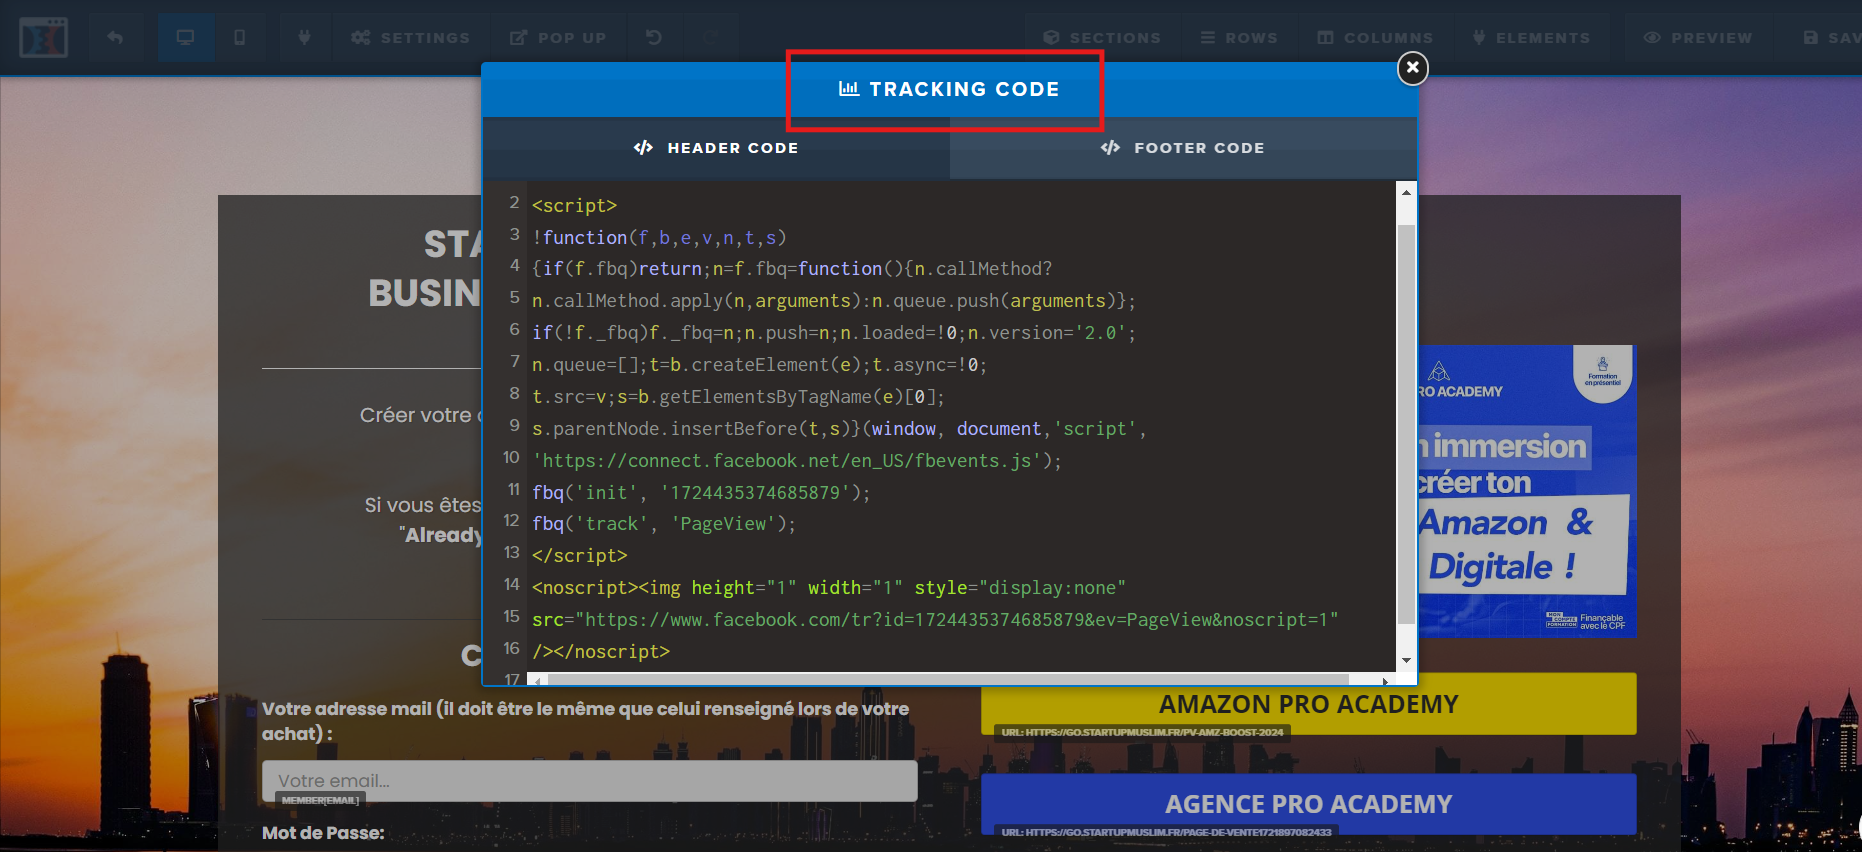Click the scroll-up arrow of the code editor
The height and width of the screenshot is (852, 1862).
tap(1406, 192)
